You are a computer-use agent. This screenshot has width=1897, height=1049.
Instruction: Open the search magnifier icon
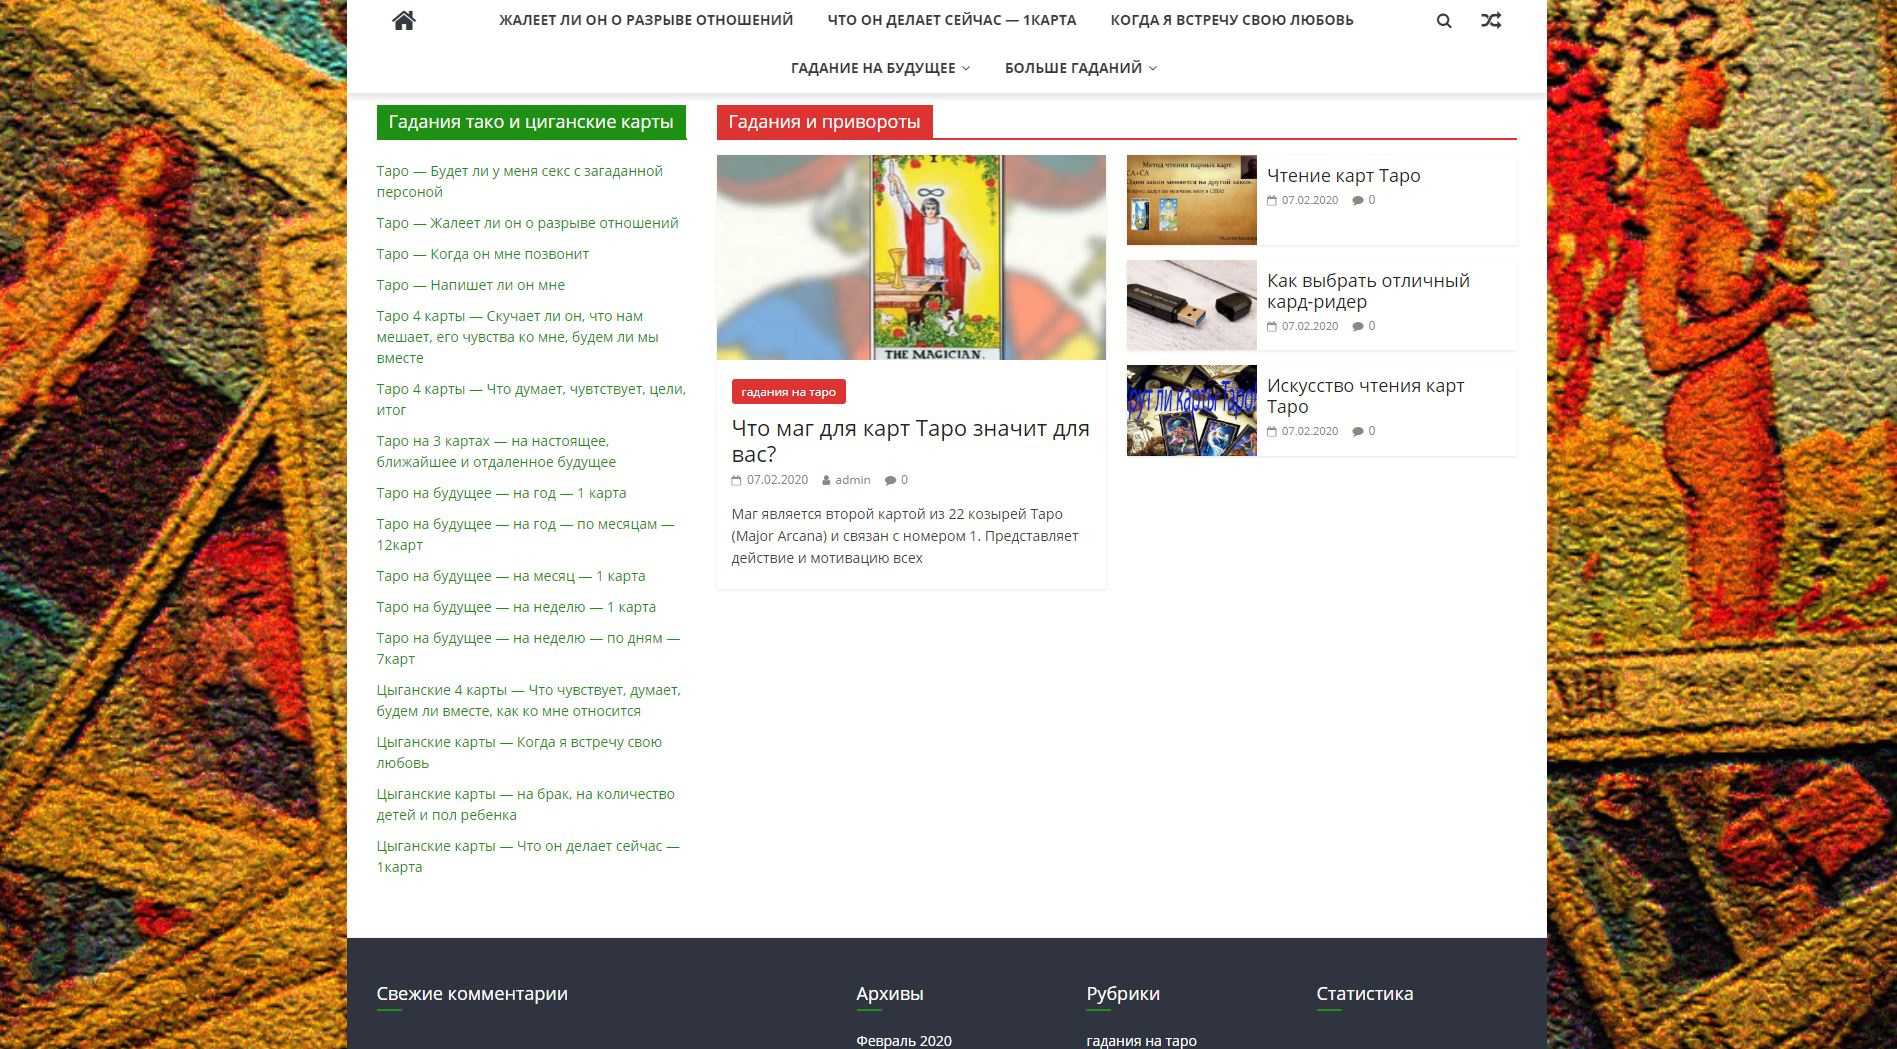(1444, 20)
